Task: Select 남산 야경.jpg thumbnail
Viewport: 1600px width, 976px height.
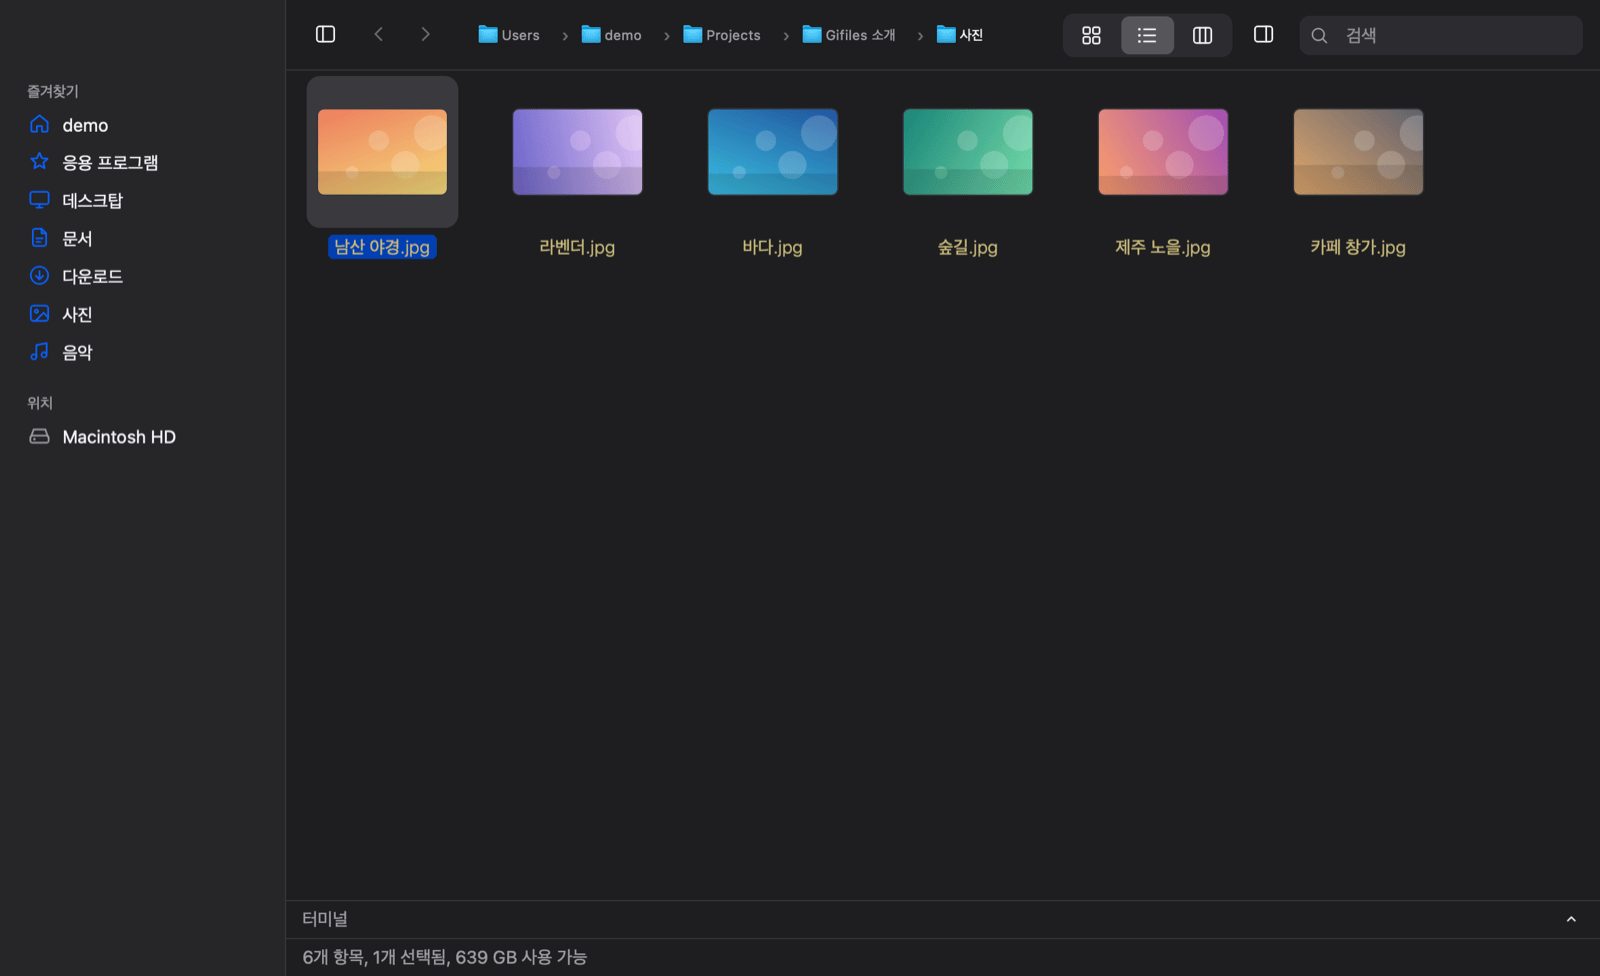Action: [382, 152]
